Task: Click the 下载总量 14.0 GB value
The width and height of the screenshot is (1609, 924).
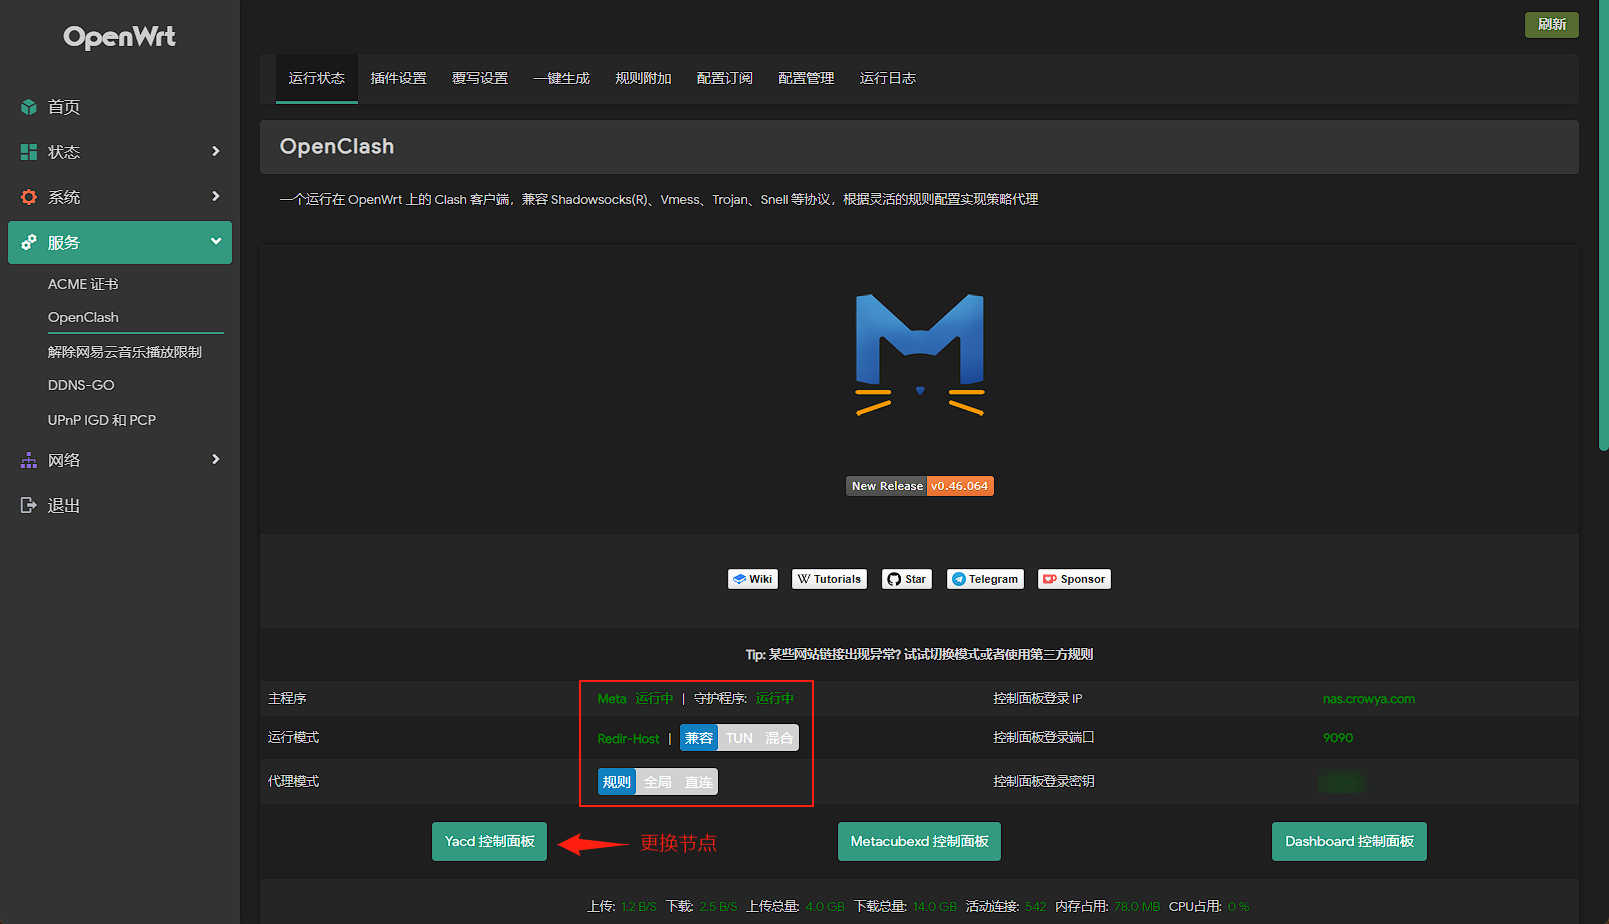Action: pyautogui.click(x=934, y=907)
